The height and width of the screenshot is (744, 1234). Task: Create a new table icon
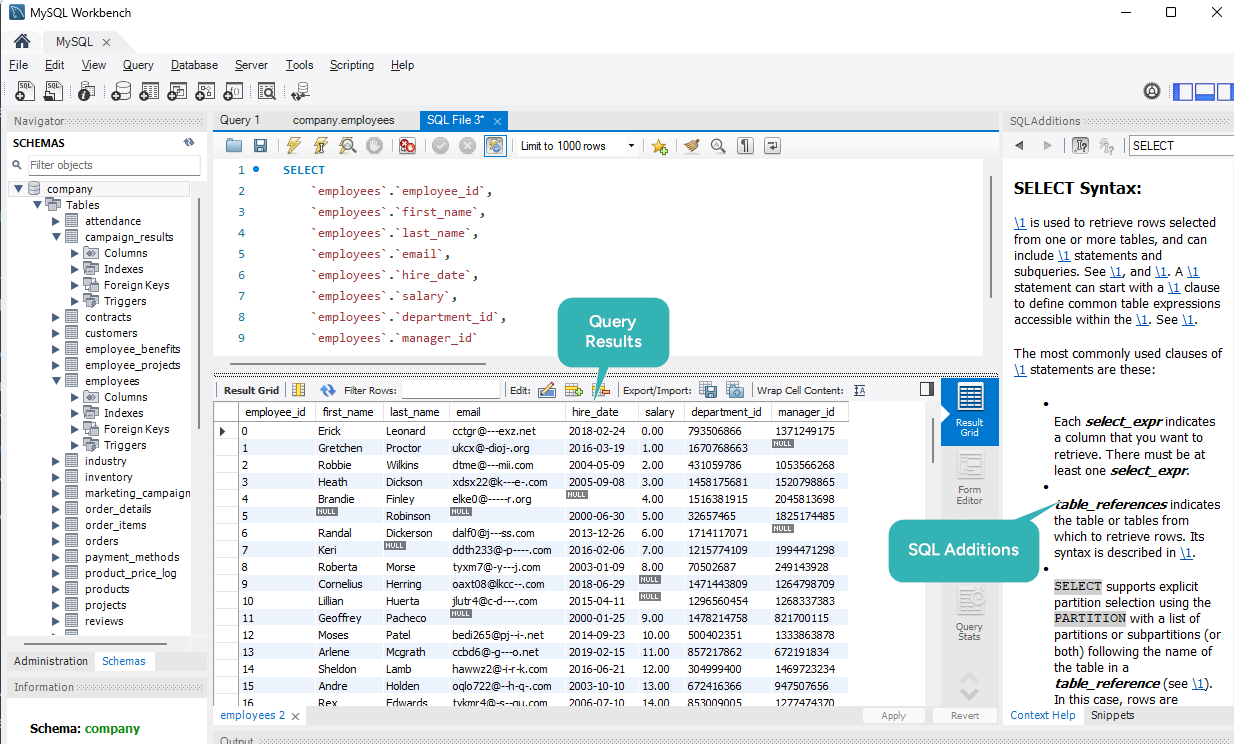pyautogui.click(x=149, y=91)
